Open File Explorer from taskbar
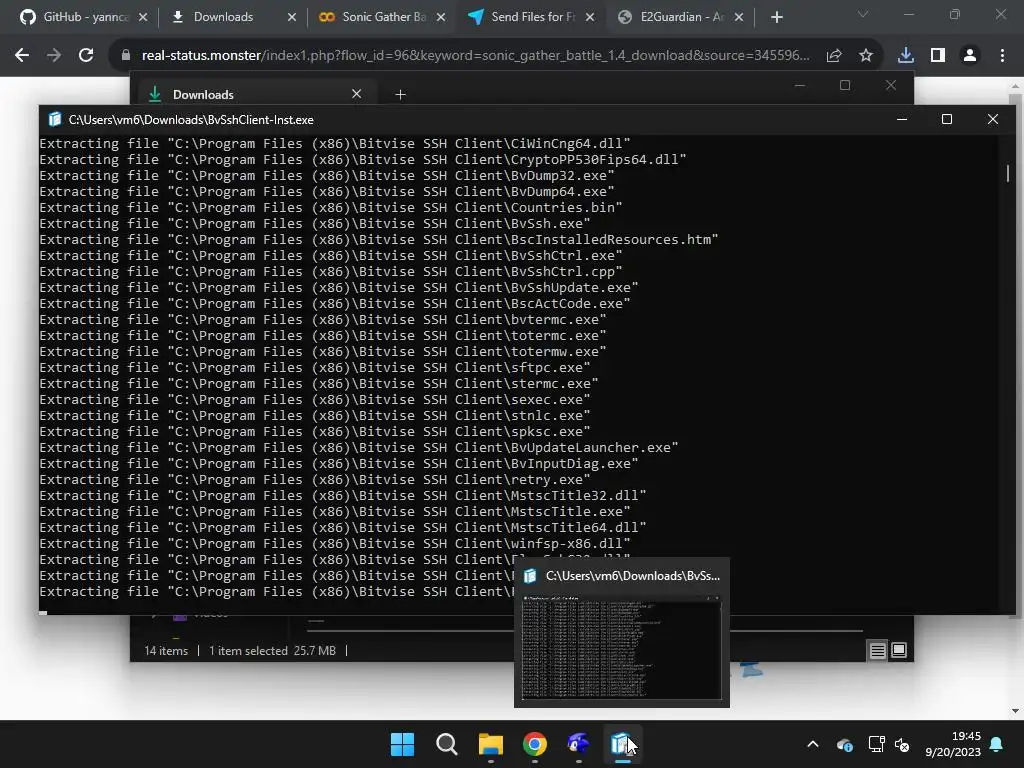The image size is (1024, 768). tap(490, 744)
